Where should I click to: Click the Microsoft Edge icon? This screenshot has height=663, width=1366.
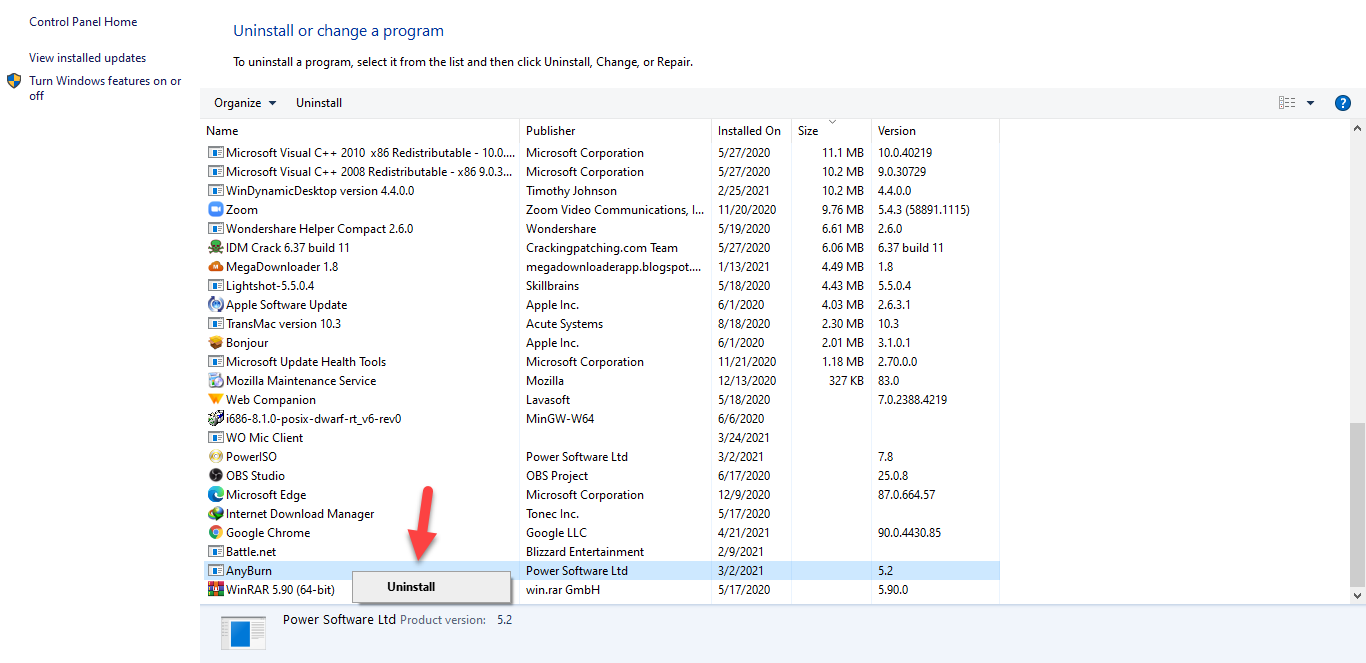coord(215,495)
